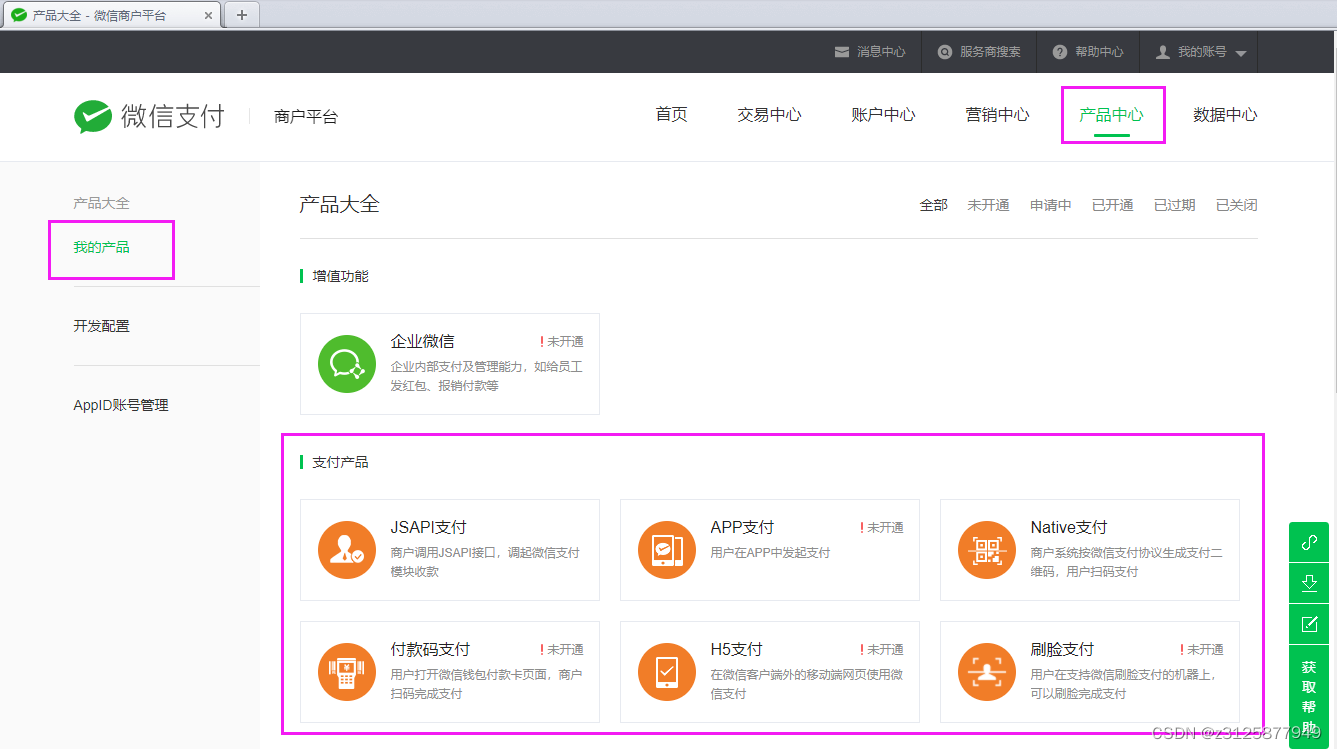The width and height of the screenshot is (1337, 749).
Task: Click the 获取帮助 green side button
Action: click(1309, 695)
